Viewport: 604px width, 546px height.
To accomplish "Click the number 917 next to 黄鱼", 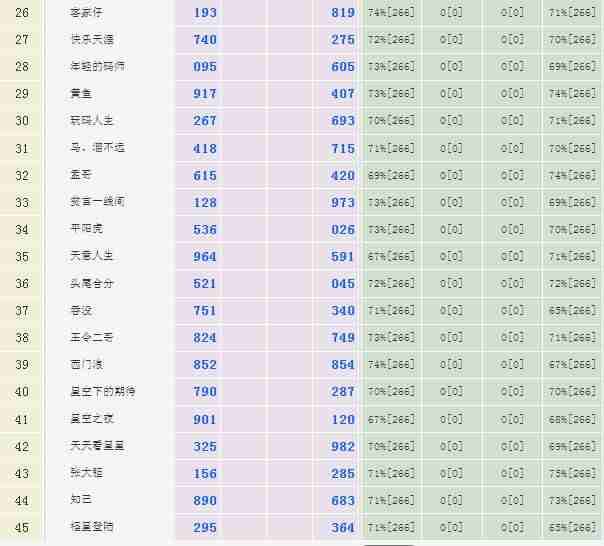I will 205,94.
